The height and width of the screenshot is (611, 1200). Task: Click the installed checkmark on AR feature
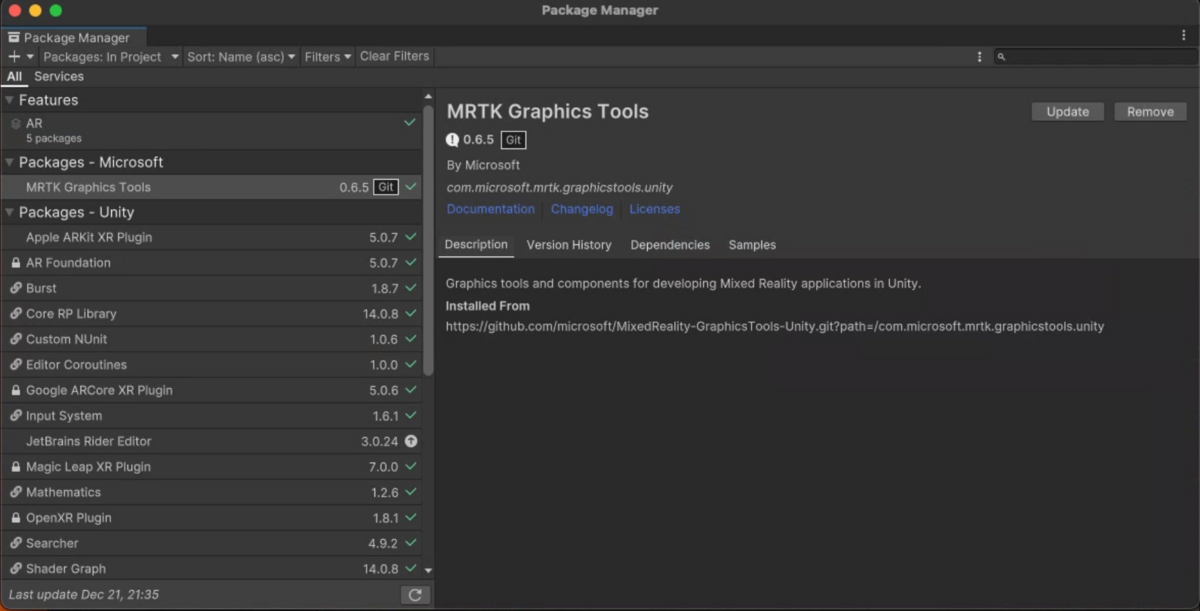pyautogui.click(x=410, y=122)
